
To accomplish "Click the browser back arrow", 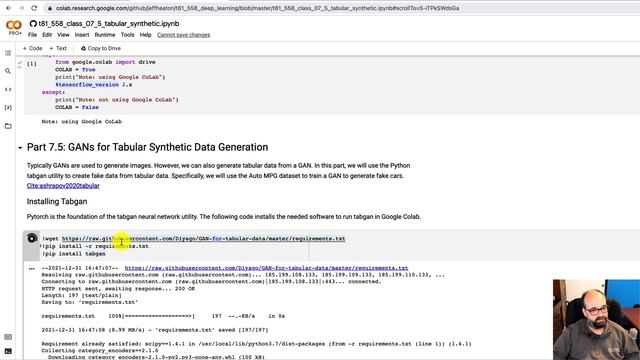I will click(9, 8).
